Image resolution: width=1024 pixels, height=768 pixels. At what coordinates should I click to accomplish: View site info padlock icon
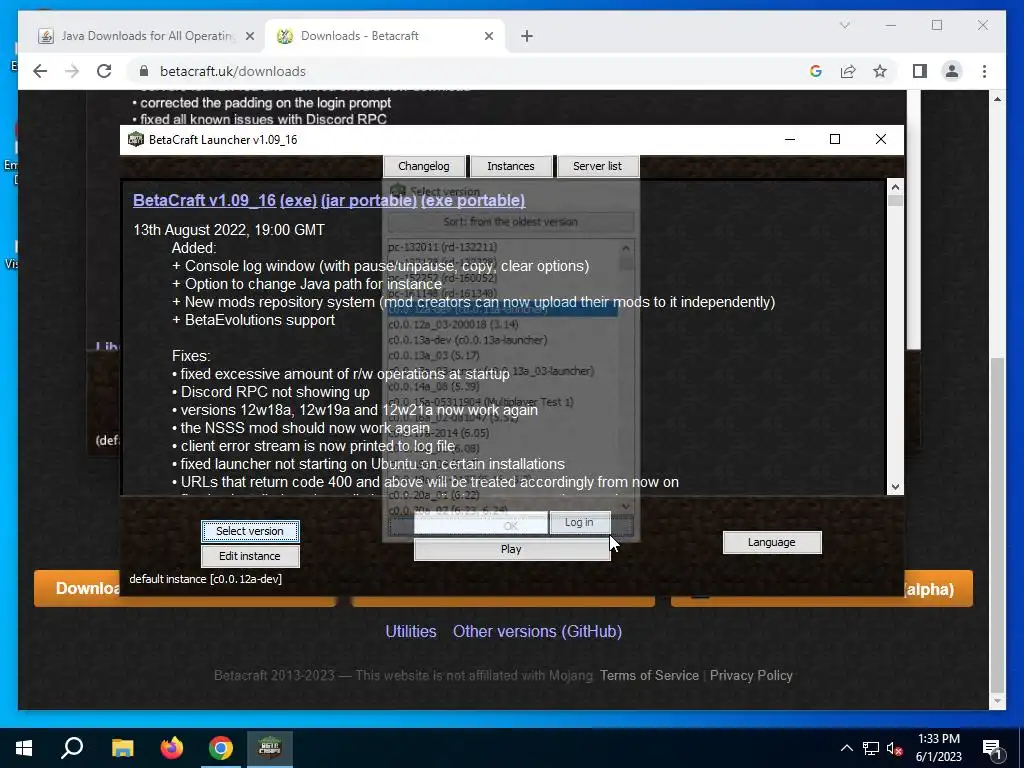(x=145, y=71)
